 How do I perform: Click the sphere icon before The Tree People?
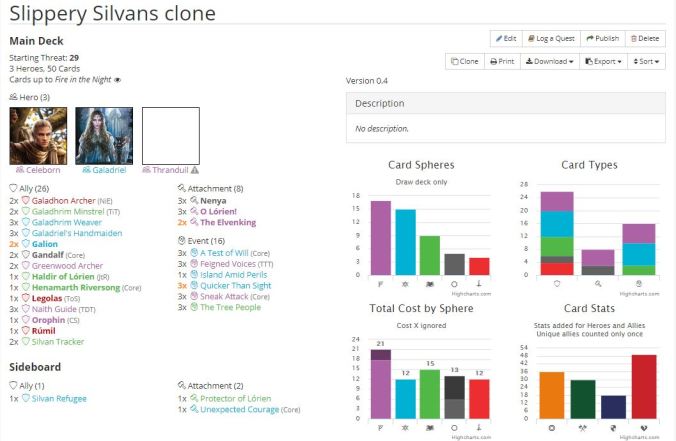[x=194, y=307]
